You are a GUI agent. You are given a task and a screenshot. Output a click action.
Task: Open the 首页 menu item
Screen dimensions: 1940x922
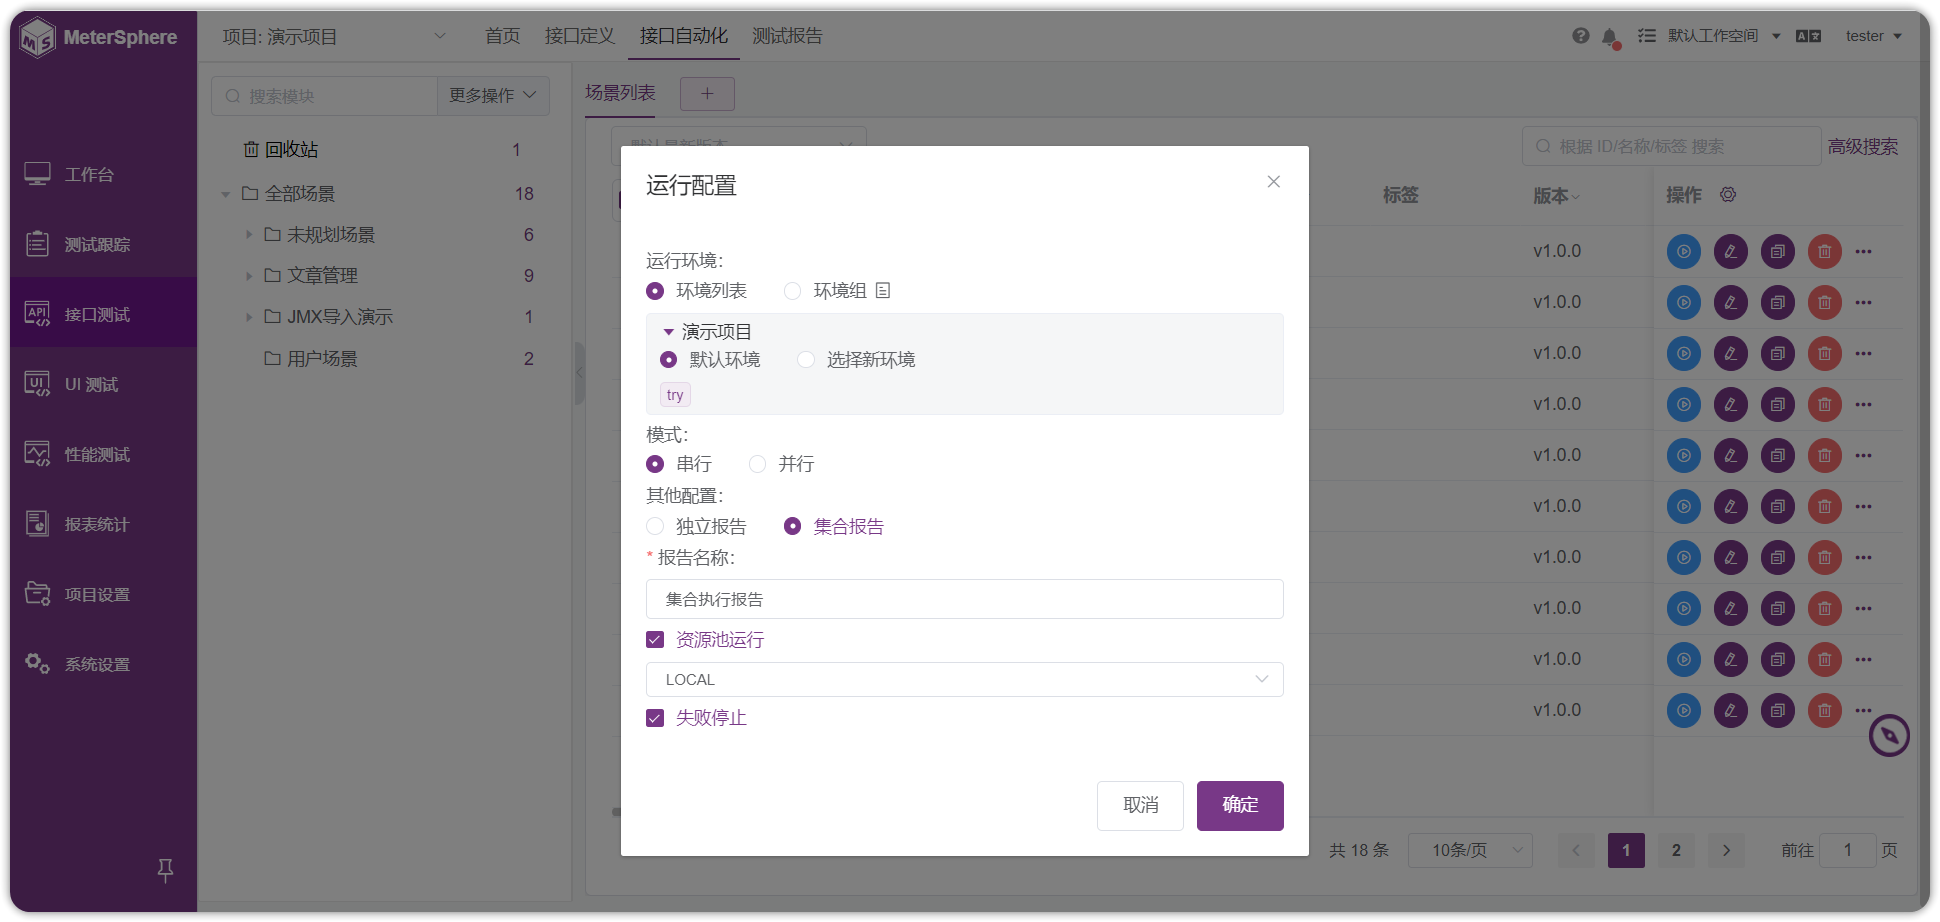[502, 37]
